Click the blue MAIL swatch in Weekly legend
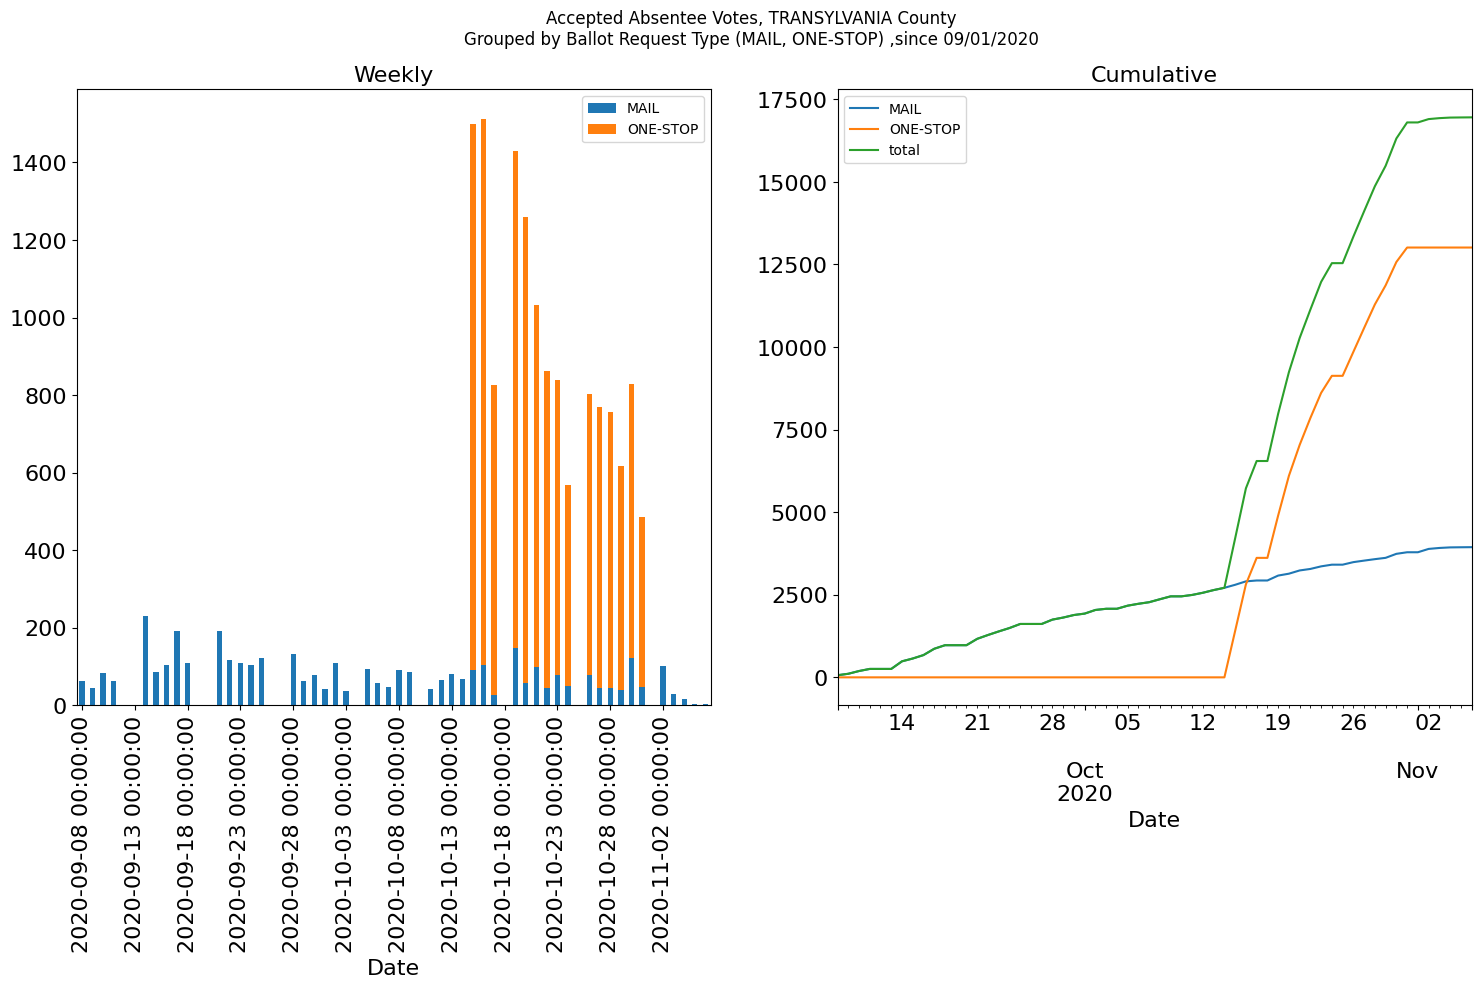1481x988 pixels. (x=603, y=109)
